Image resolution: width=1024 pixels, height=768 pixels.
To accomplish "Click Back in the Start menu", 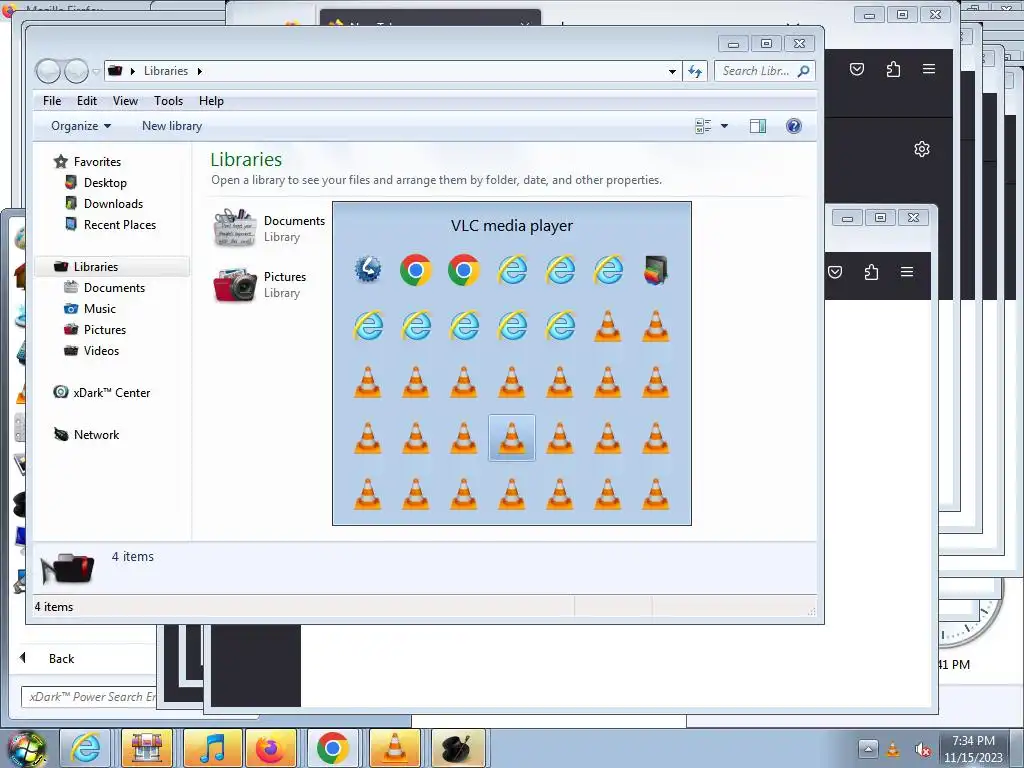I will tap(61, 658).
